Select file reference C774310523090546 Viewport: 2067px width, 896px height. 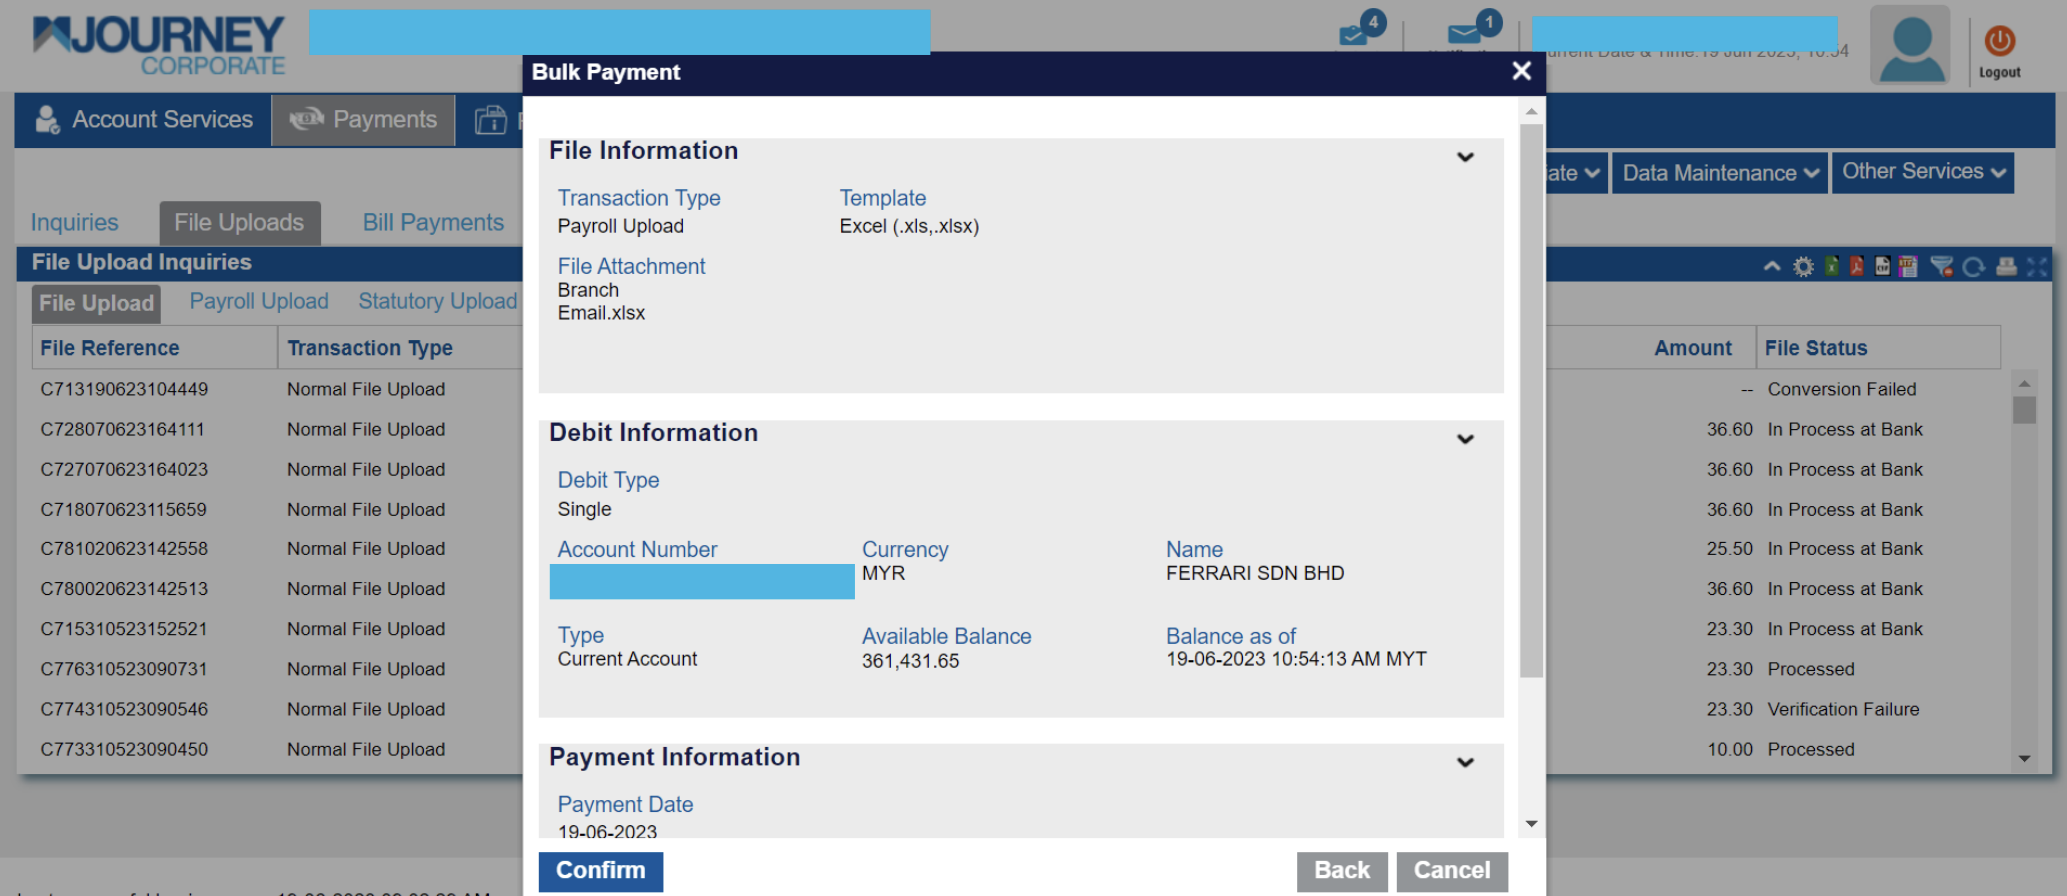click(124, 709)
